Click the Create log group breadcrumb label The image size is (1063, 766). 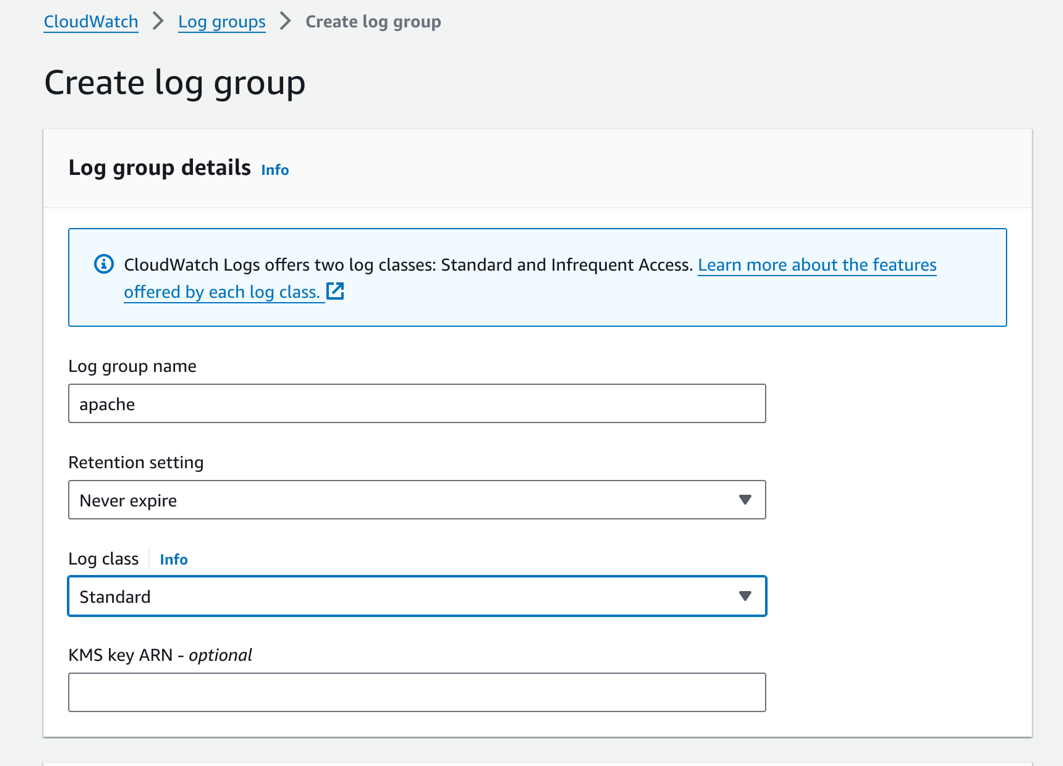tap(373, 21)
